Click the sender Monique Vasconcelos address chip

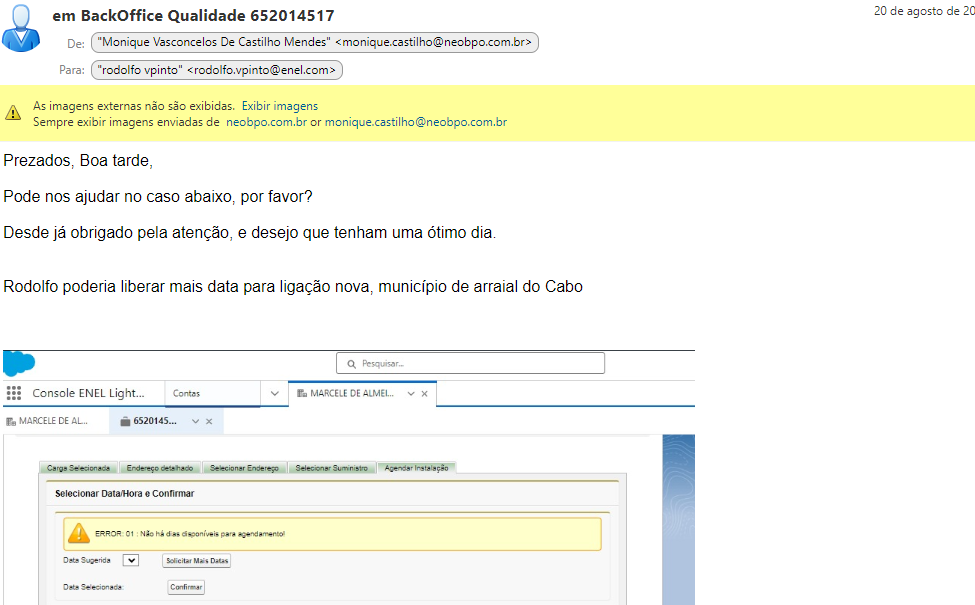315,42
